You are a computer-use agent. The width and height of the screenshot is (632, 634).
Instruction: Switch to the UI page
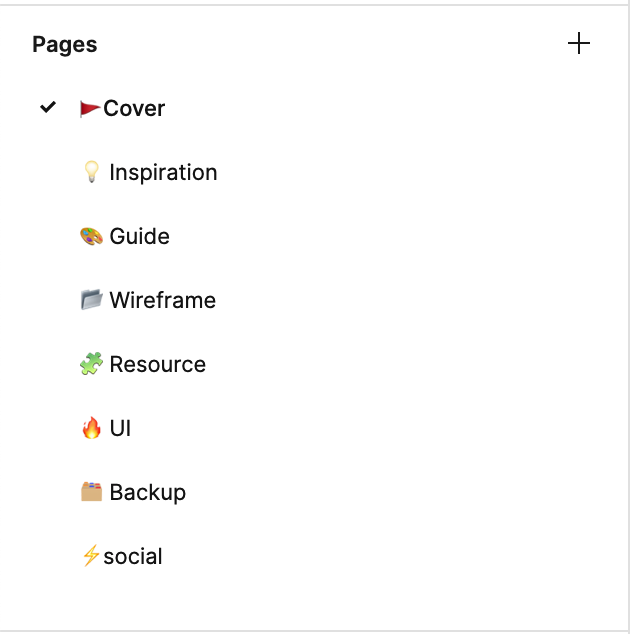click(x=120, y=428)
